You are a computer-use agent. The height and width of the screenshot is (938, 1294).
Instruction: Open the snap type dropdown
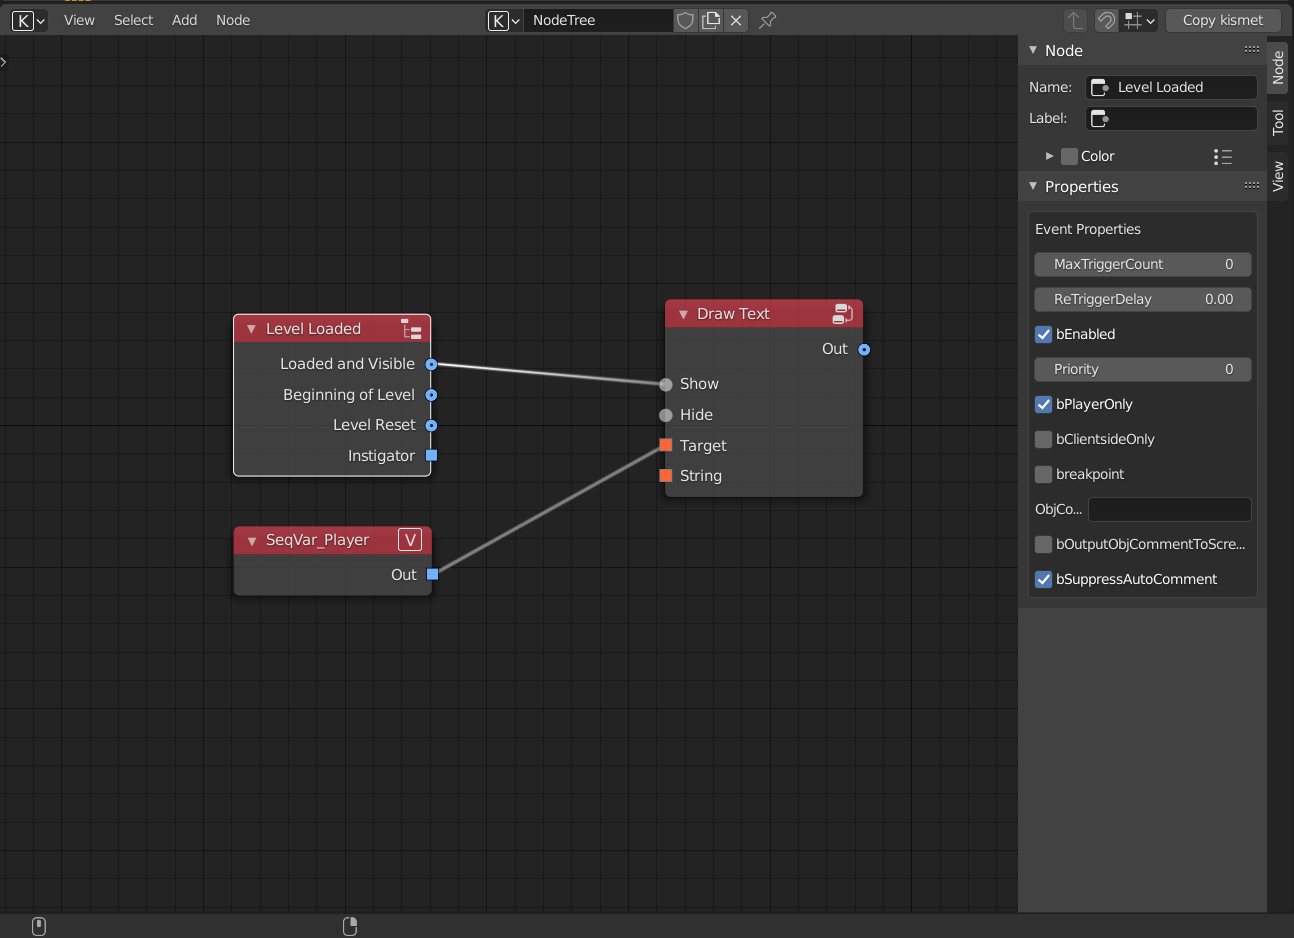tap(1139, 20)
